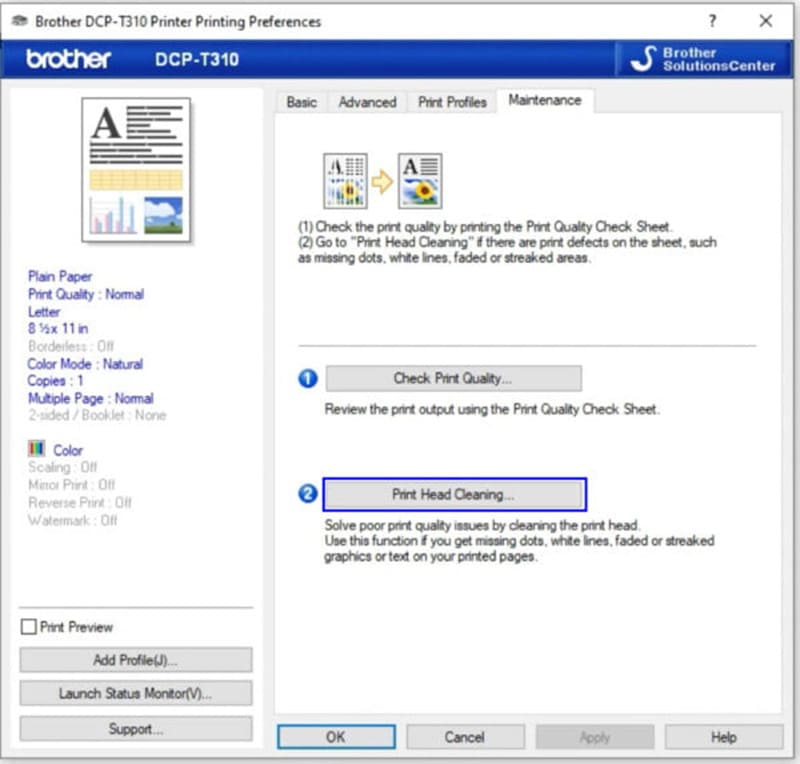The height and width of the screenshot is (764, 800).
Task: Click the printer icon in title bar
Action: 19,21
